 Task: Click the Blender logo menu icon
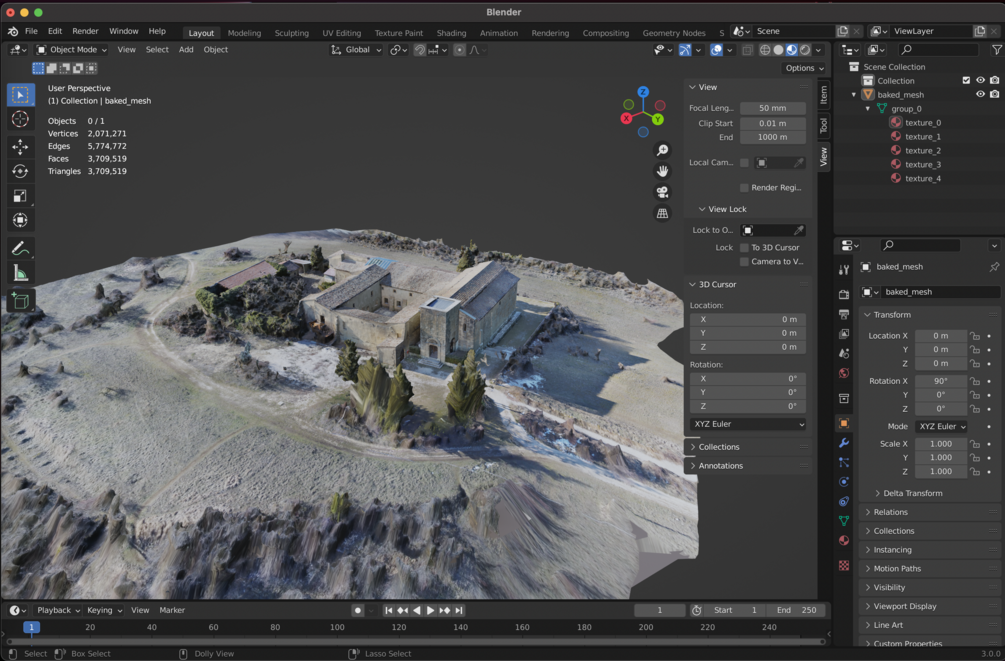(x=13, y=31)
